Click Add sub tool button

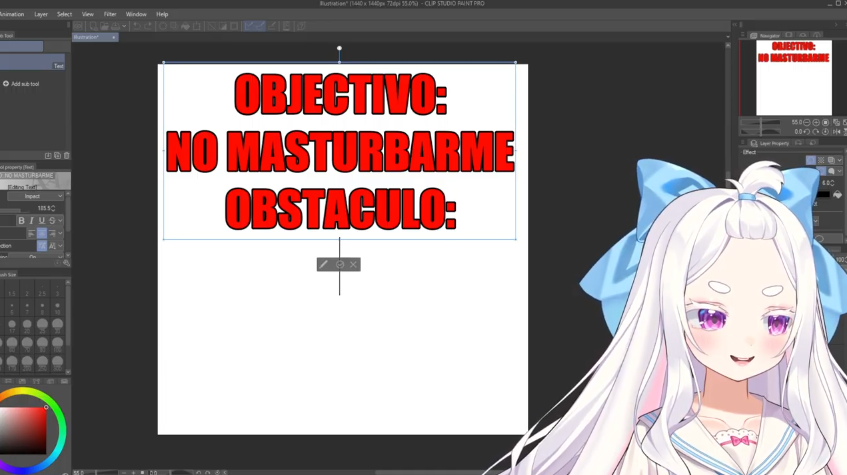click(21, 84)
